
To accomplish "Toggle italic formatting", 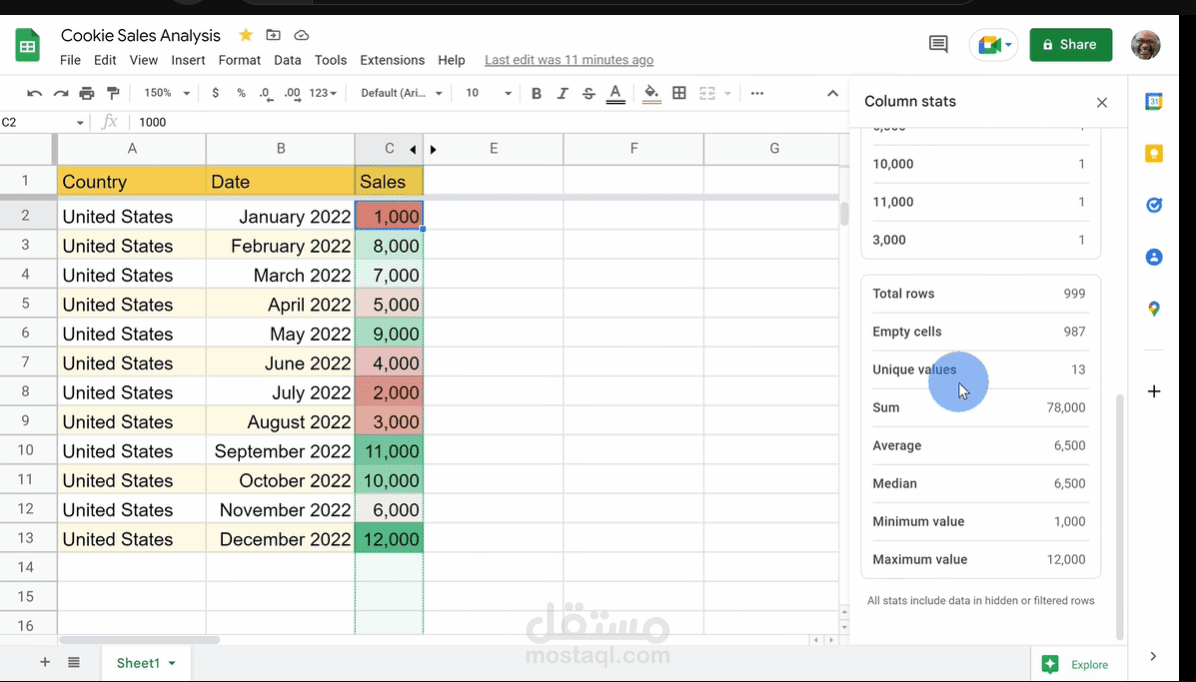I will [562, 92].
